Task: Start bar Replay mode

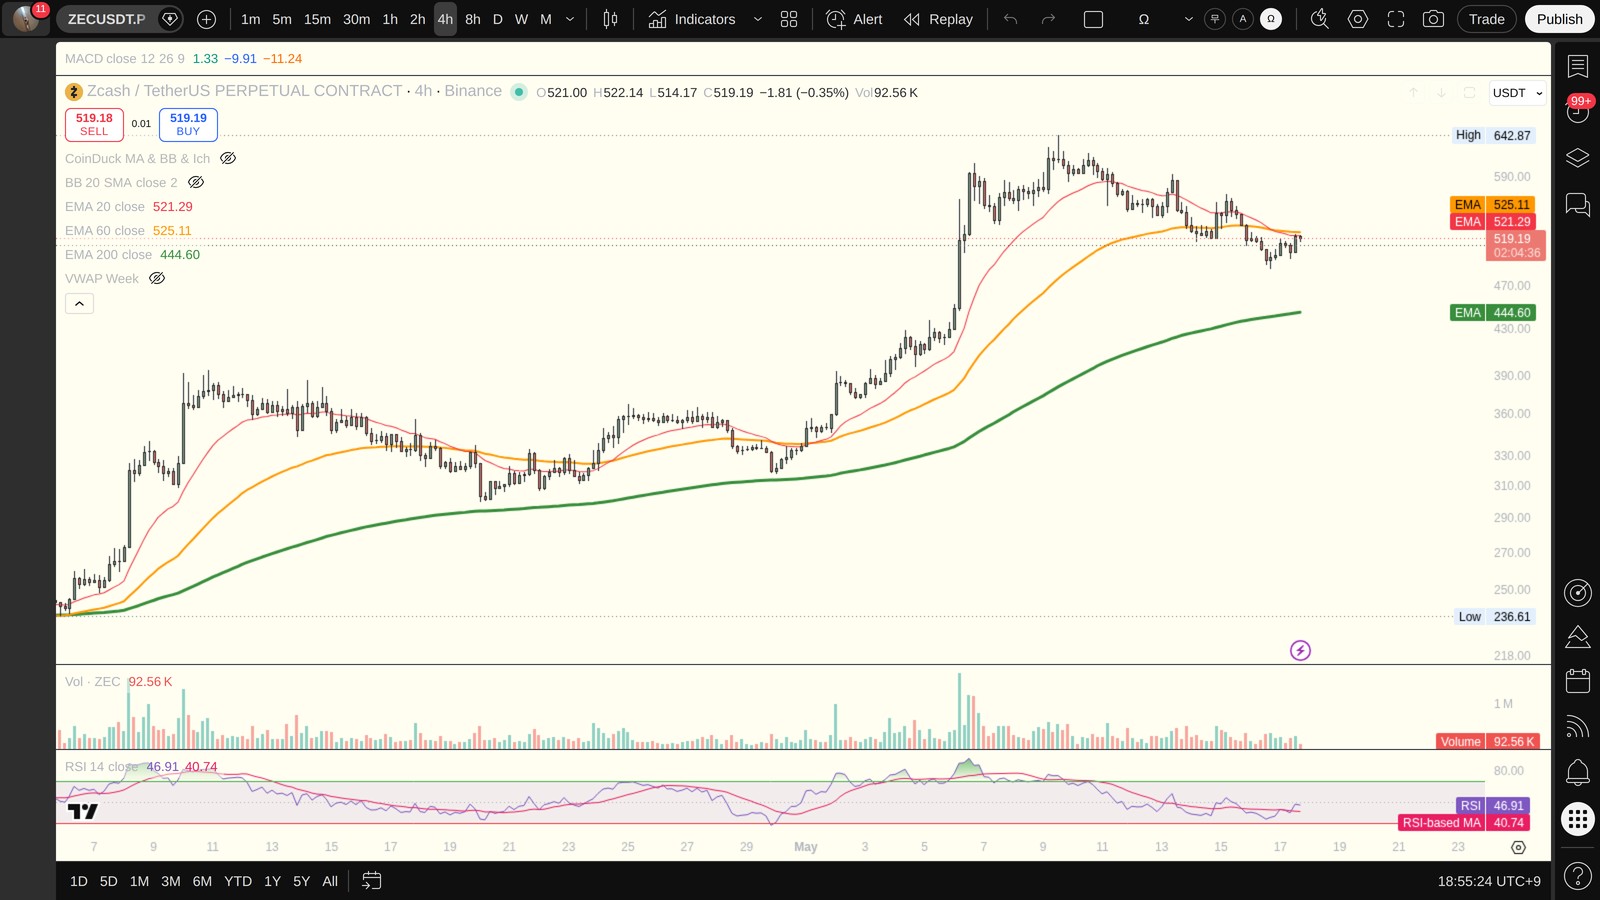Action: tap(938, 19)
